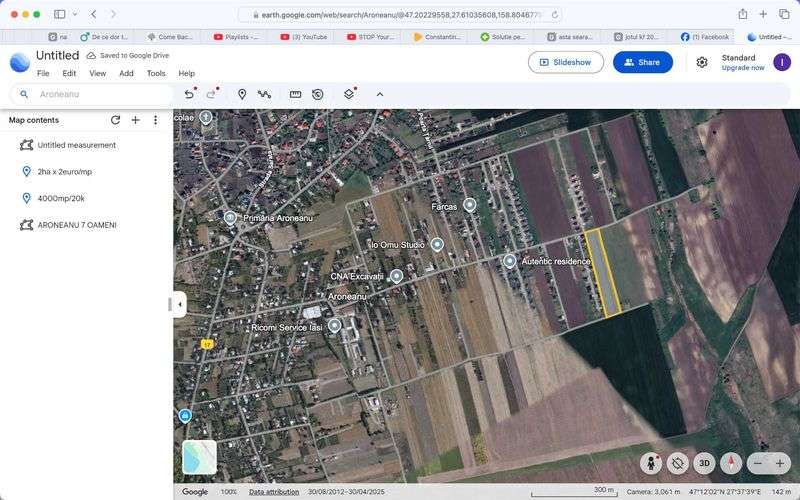
Task: Click the compass north indicator
Action: click(x=731, y=463)
